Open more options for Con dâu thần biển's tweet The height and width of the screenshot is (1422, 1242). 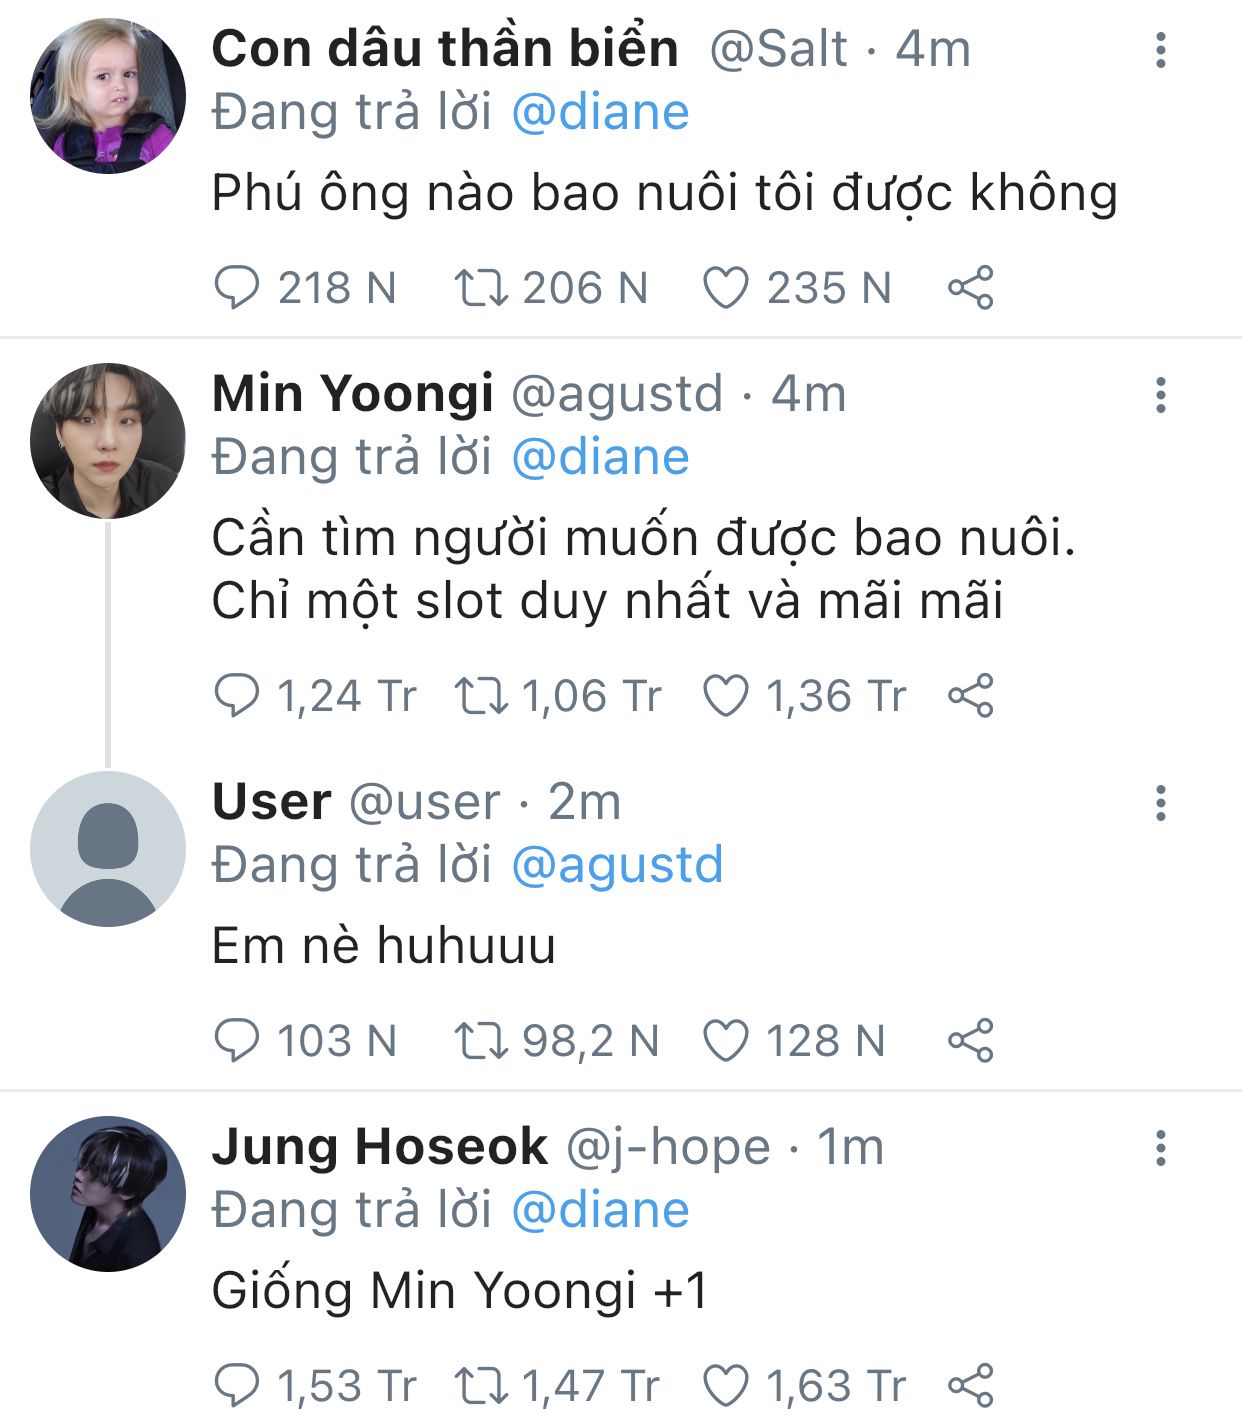click(1160, 50)
